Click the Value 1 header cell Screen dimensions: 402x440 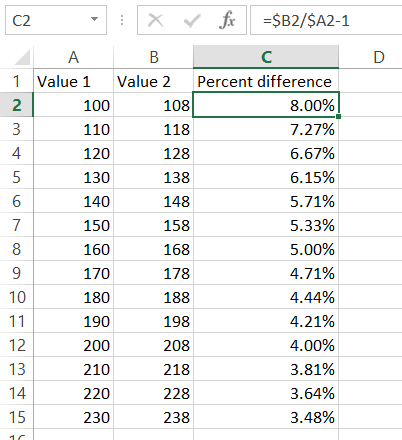pyautogui.click(x=73, y=81)
